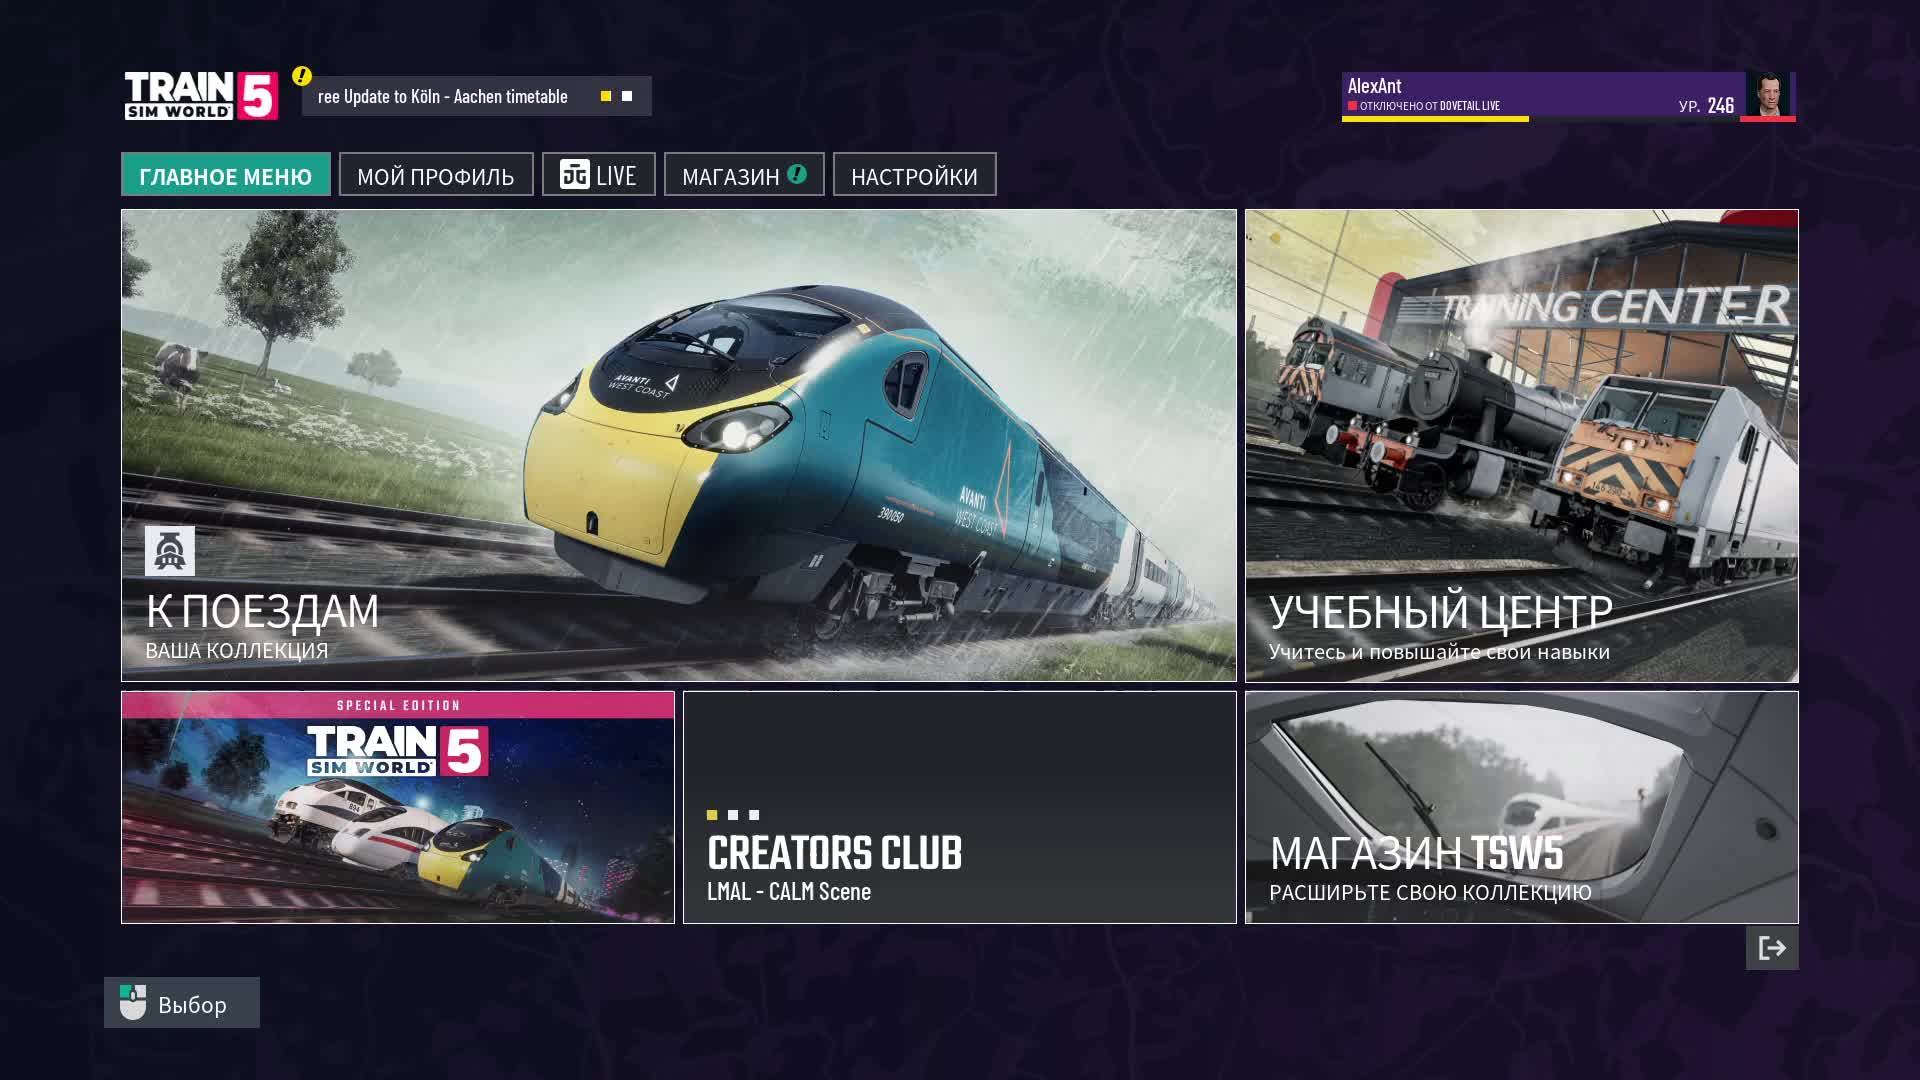
Task: Click the Выбор select hint button
Action: pos(182,1002)
